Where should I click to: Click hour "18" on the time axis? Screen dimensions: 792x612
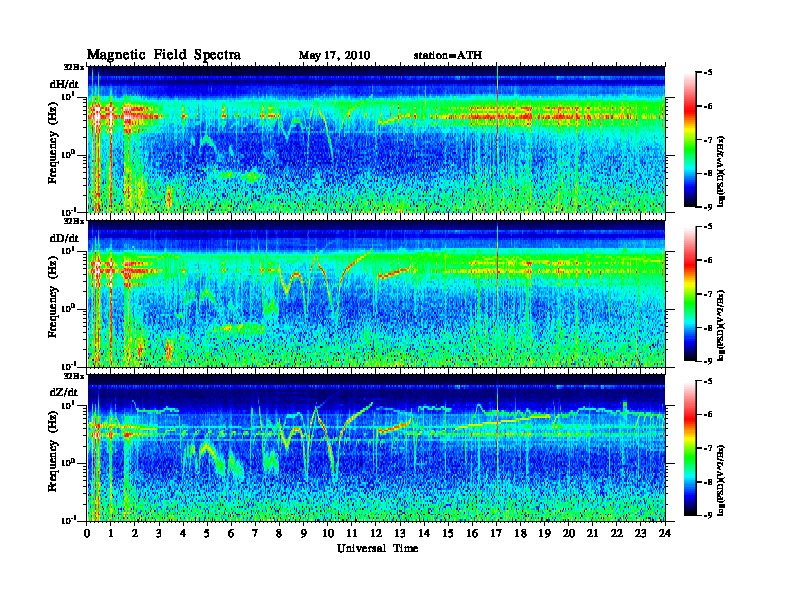(x=520, y=534)
